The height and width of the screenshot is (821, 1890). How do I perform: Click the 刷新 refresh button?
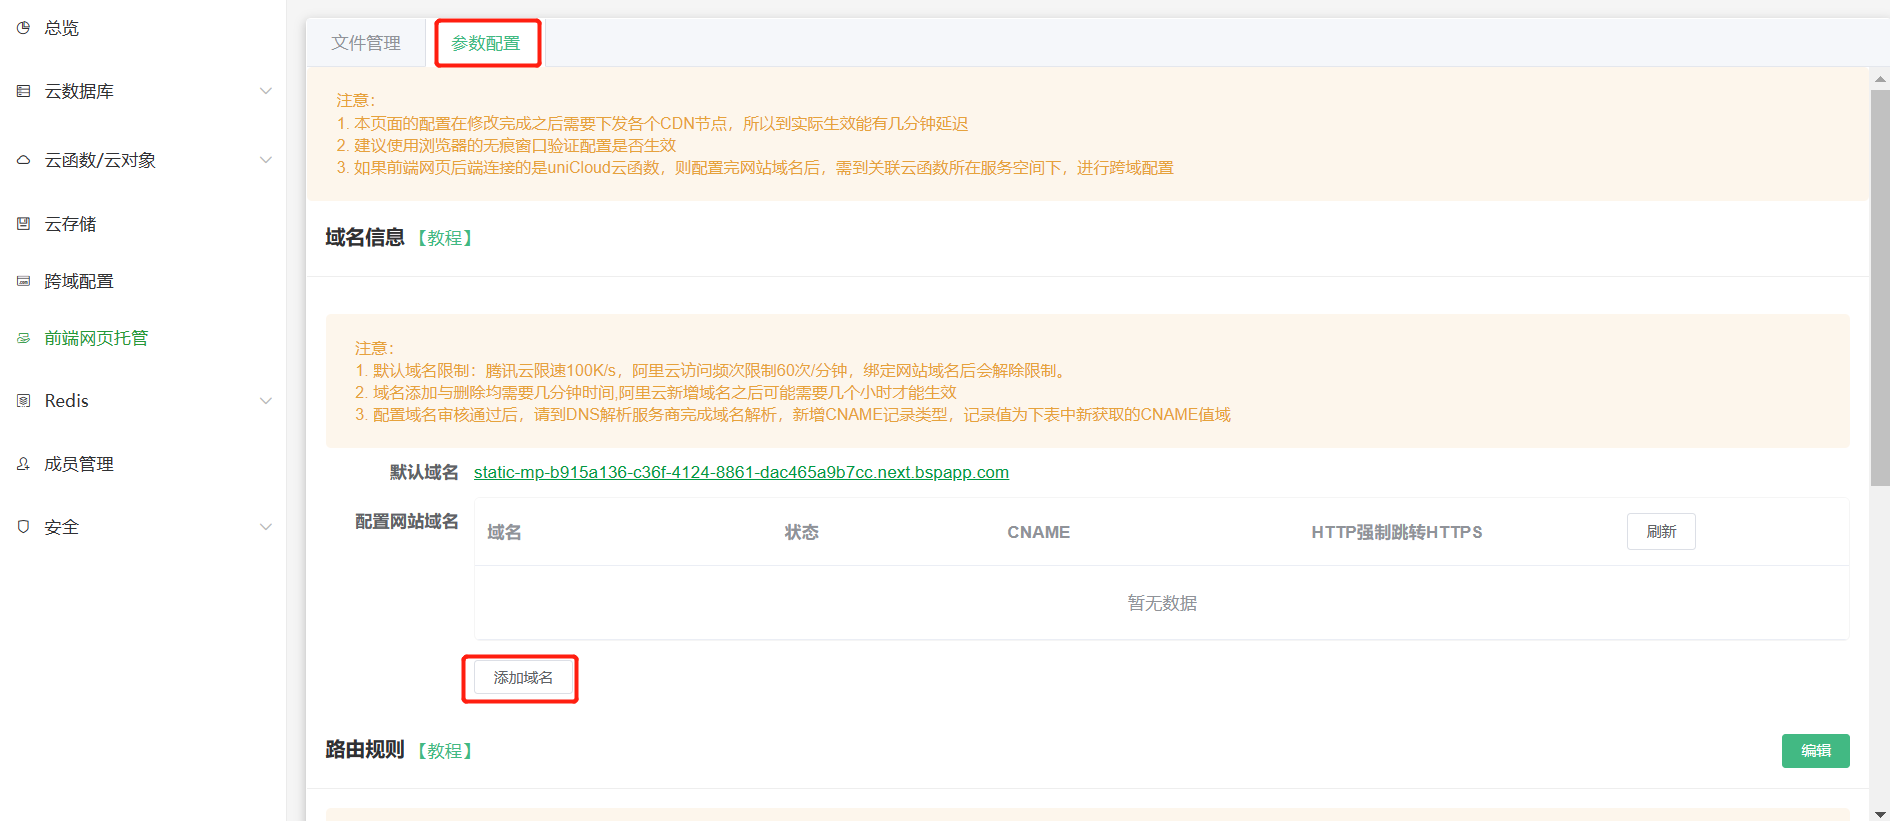[1661, 532]
